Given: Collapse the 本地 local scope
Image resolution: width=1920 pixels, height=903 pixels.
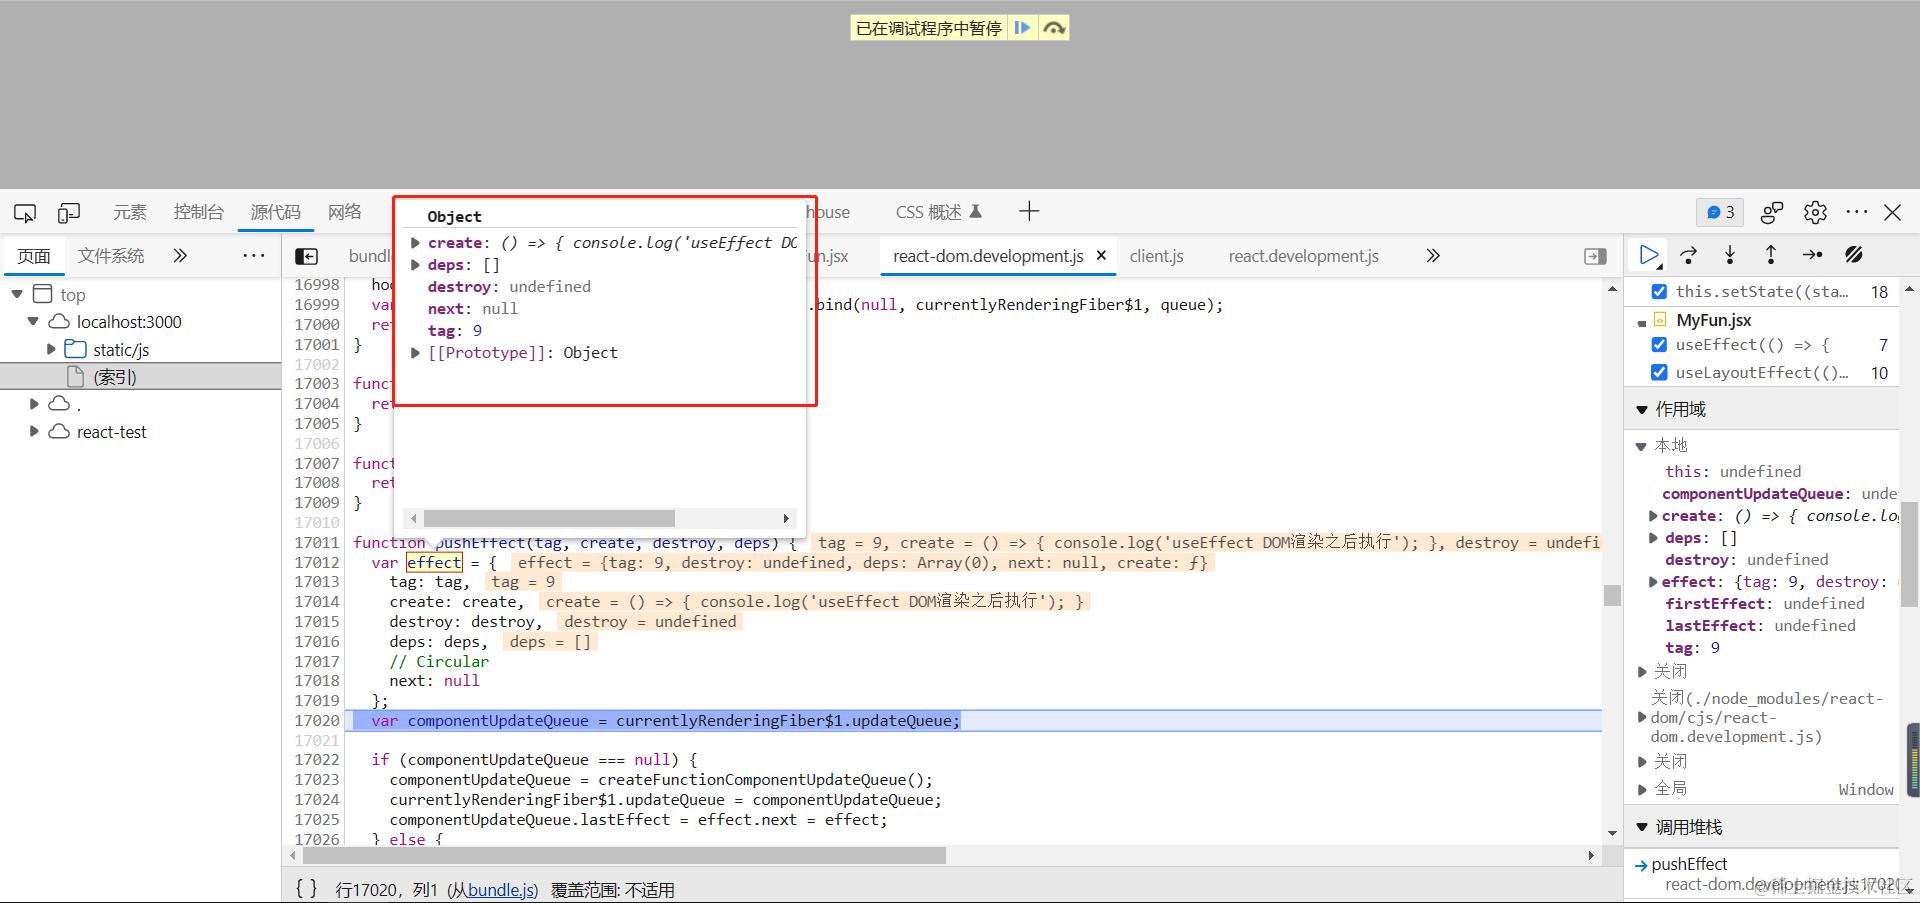Looking at the screenshot, I should click(x=1641, y=446).
